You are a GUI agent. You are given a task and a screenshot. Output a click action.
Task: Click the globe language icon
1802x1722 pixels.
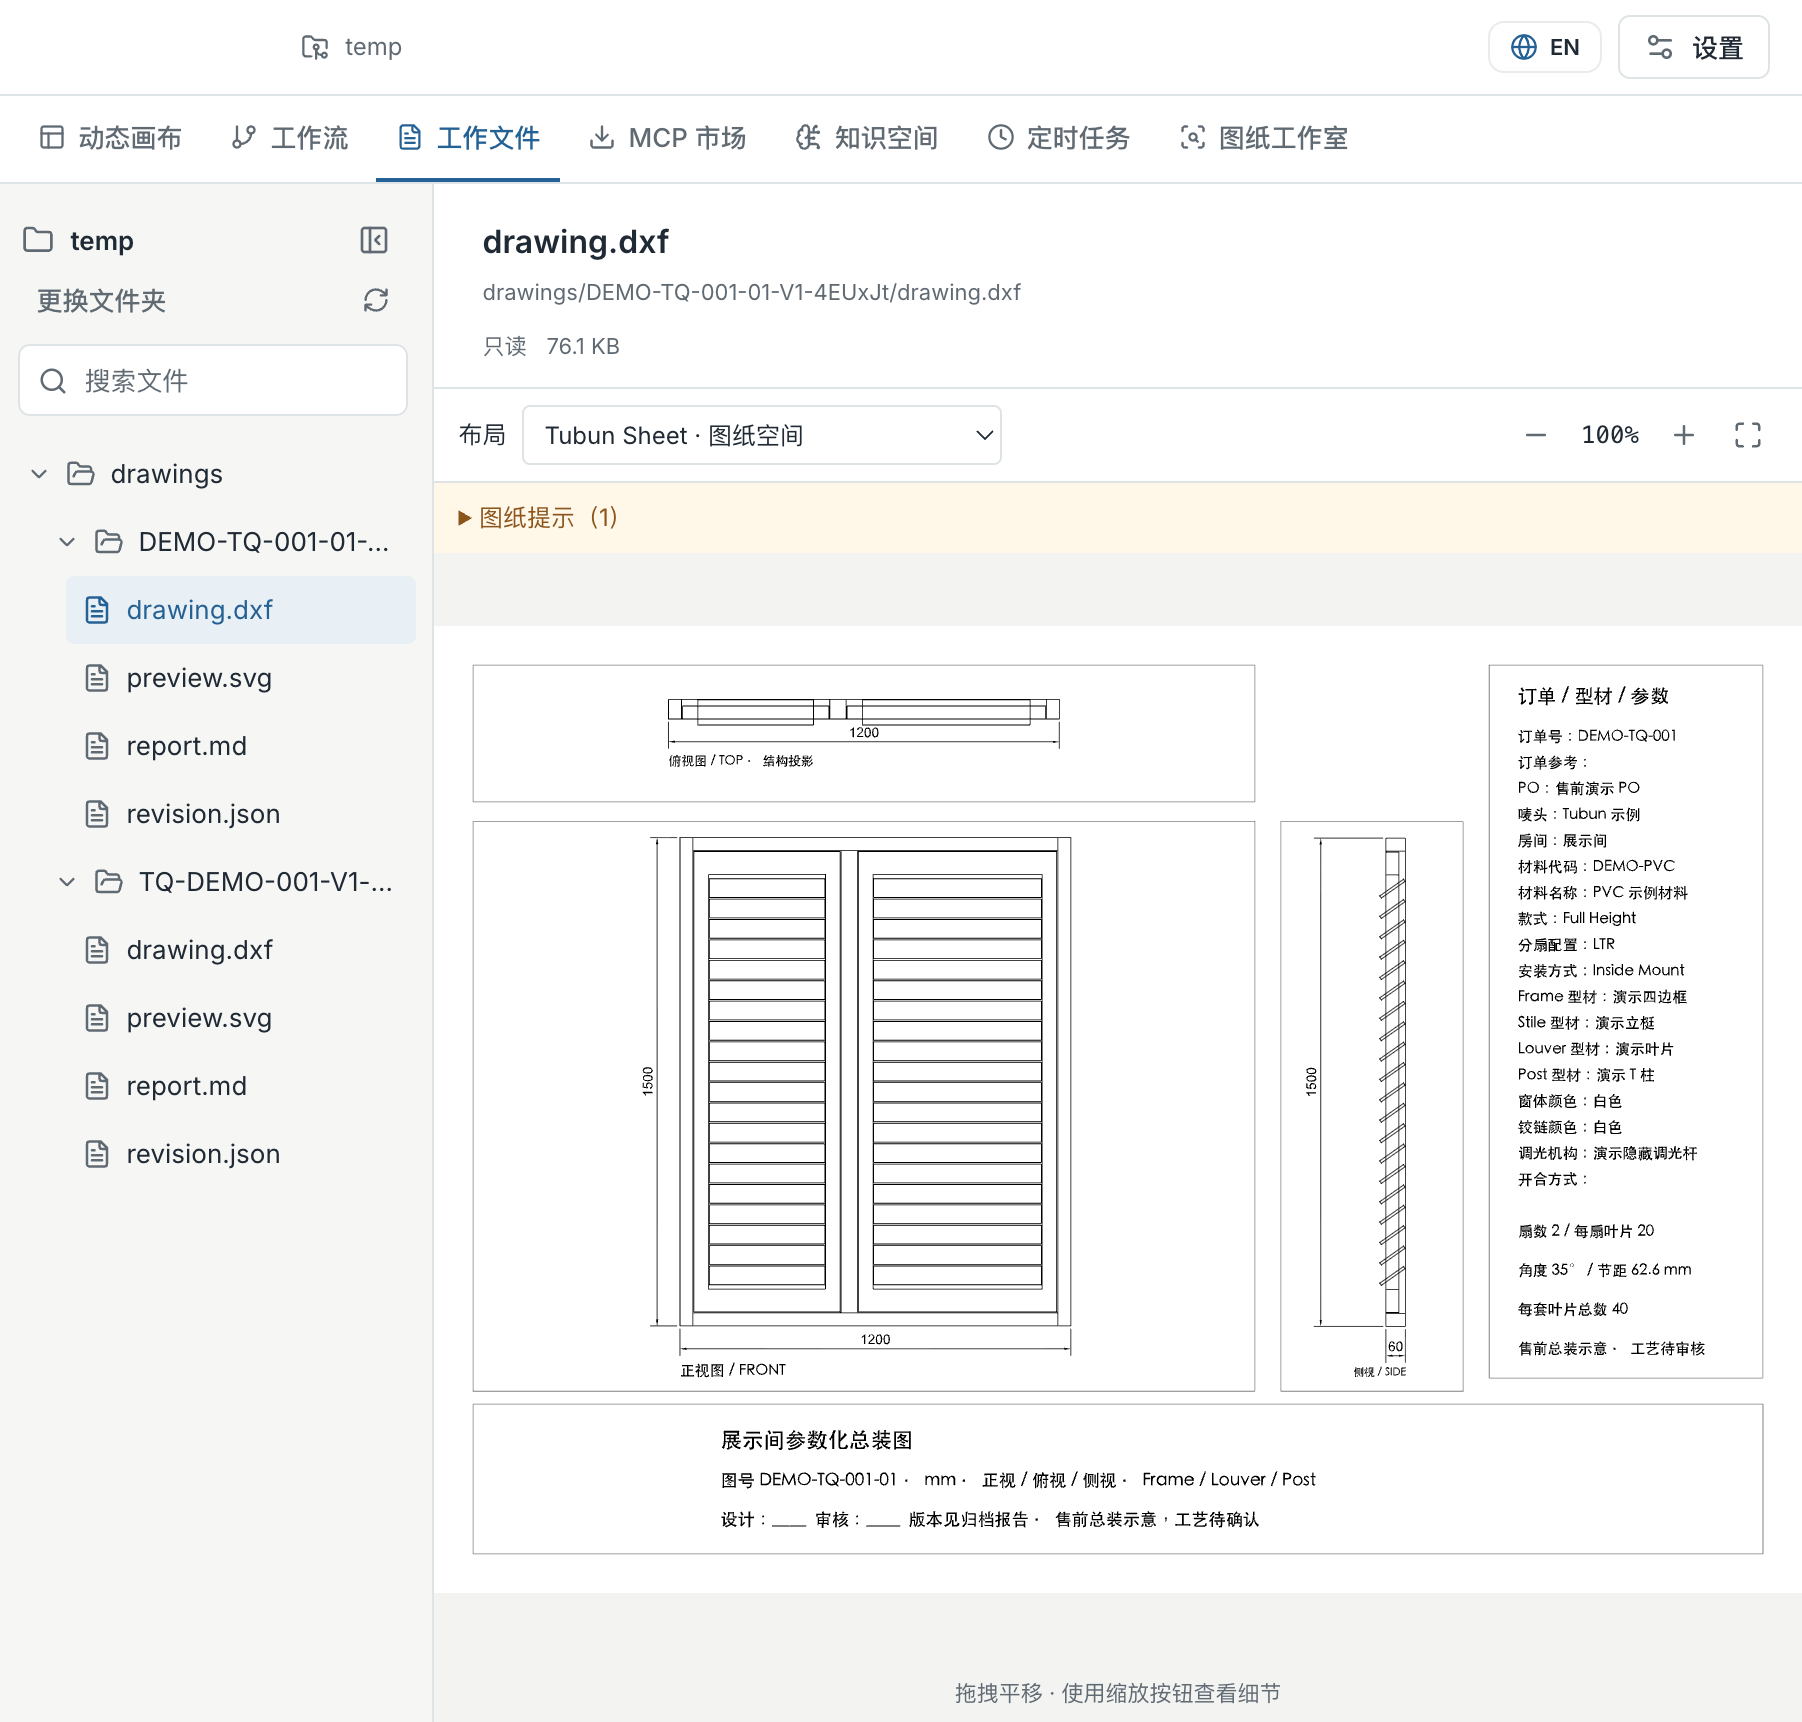[x=1524, y=47]
